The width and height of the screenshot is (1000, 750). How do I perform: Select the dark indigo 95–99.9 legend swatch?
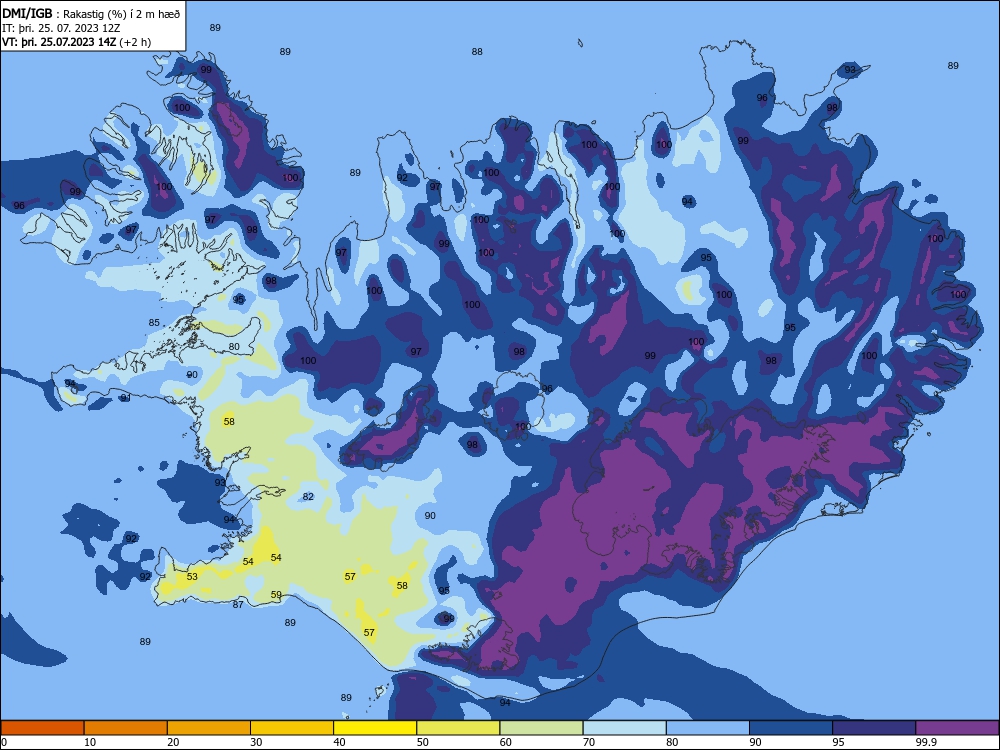874,728
